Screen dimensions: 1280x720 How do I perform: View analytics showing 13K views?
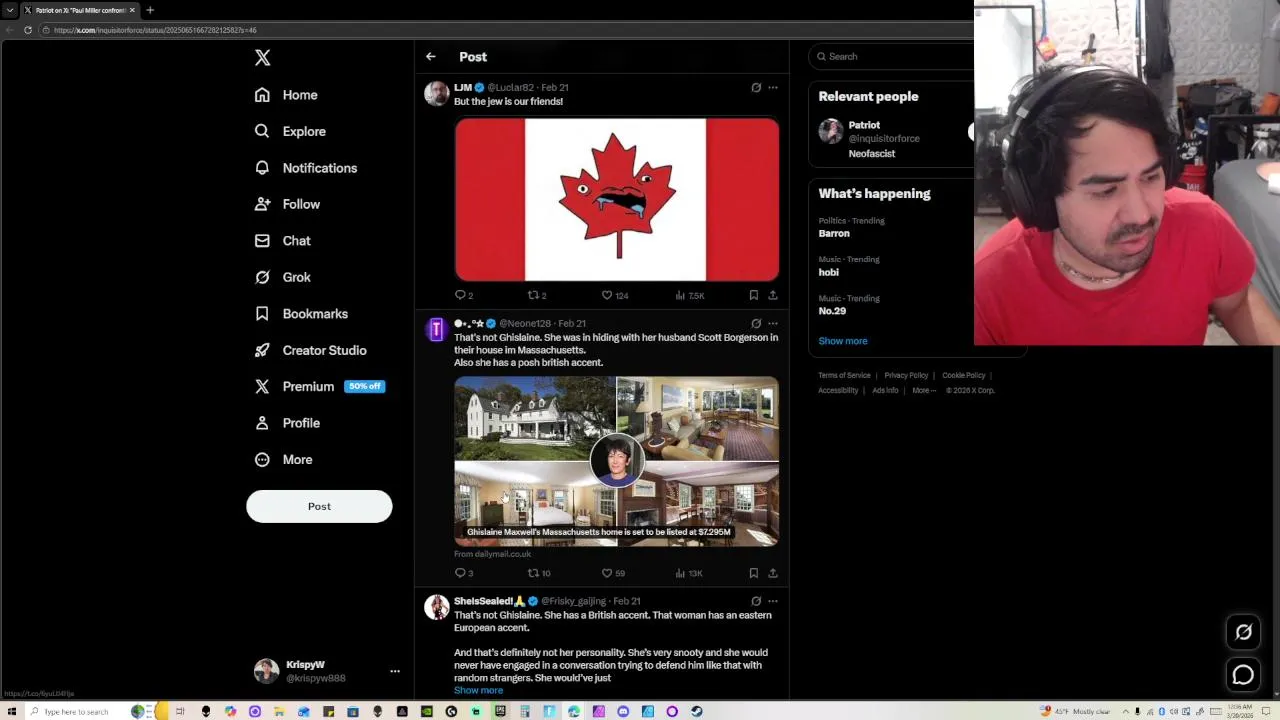click(x=689, y=573)
